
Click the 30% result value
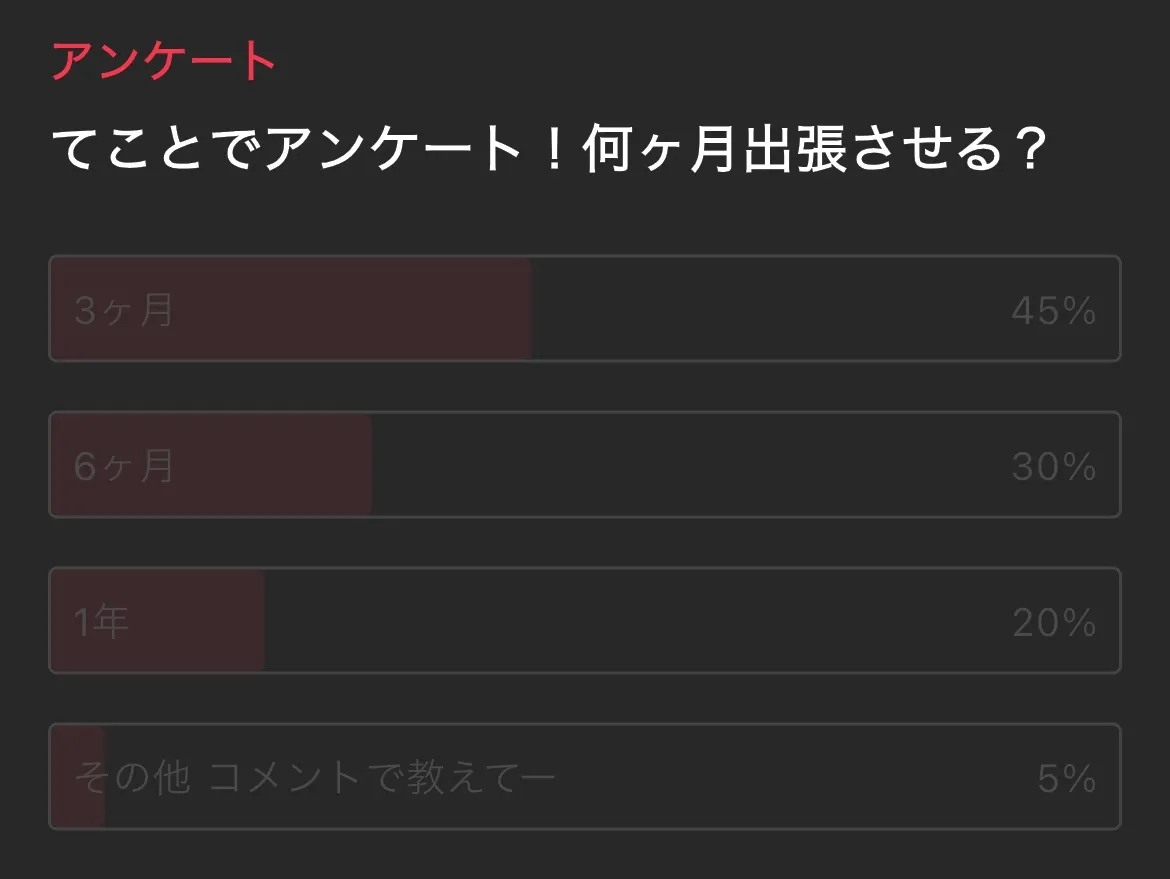click(x=1053, y=467)
